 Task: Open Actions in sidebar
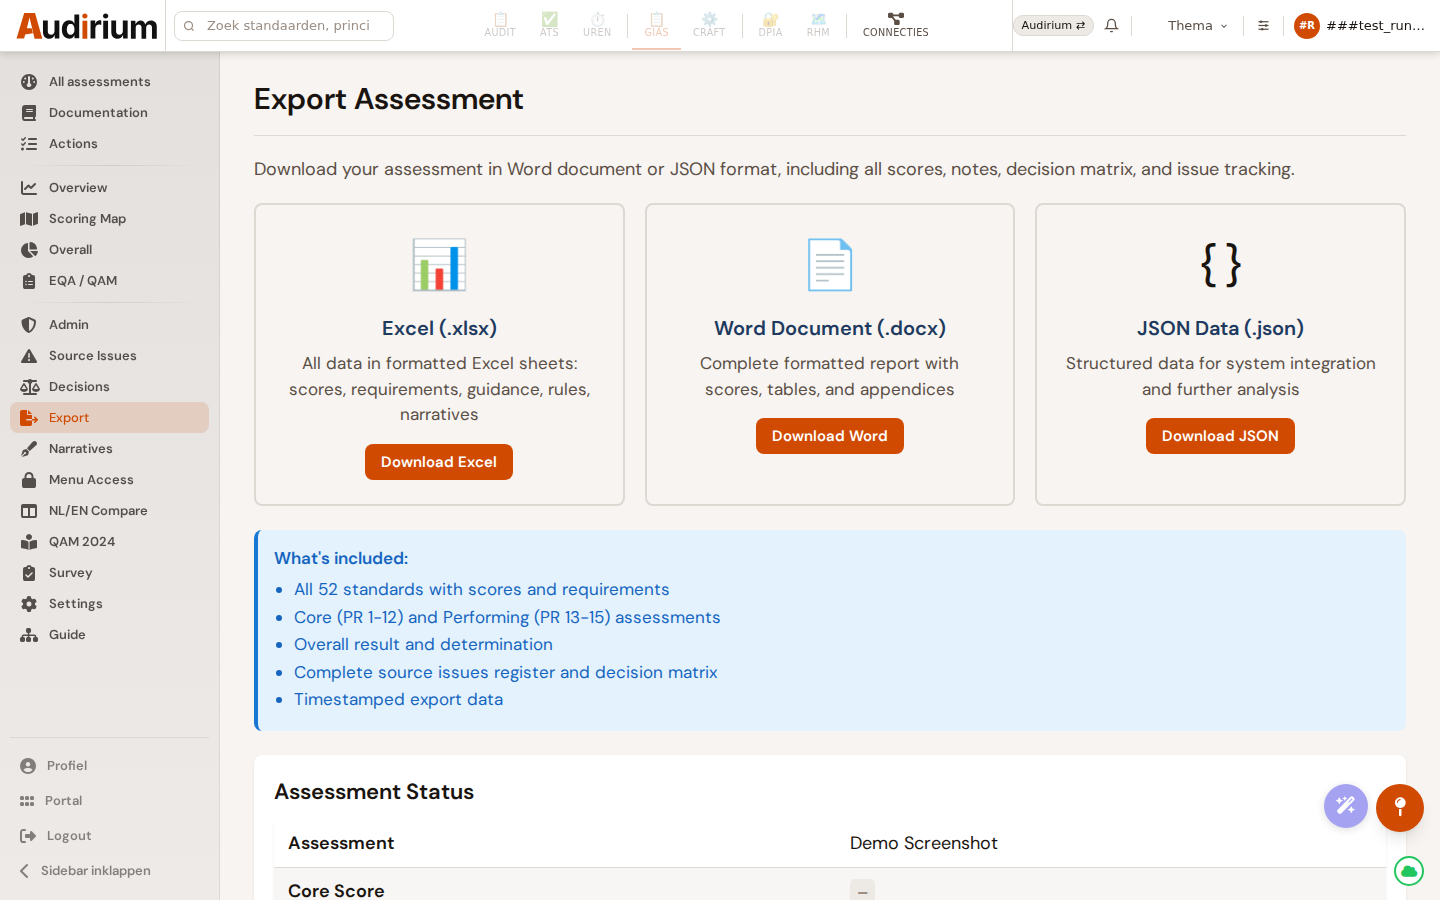click(109, 144)
